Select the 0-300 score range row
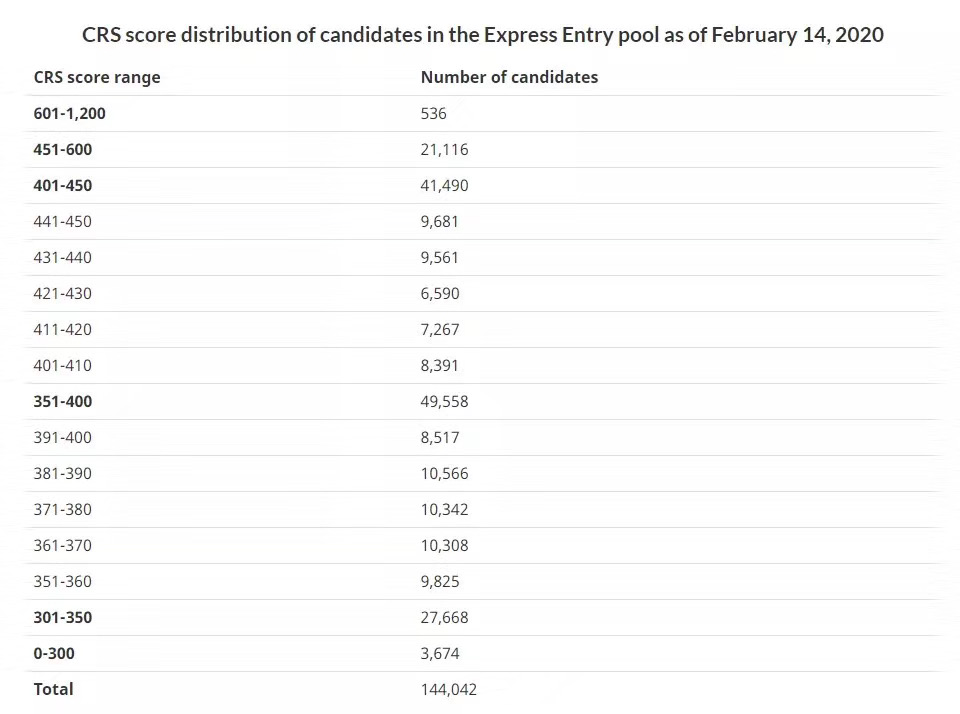 482,653
